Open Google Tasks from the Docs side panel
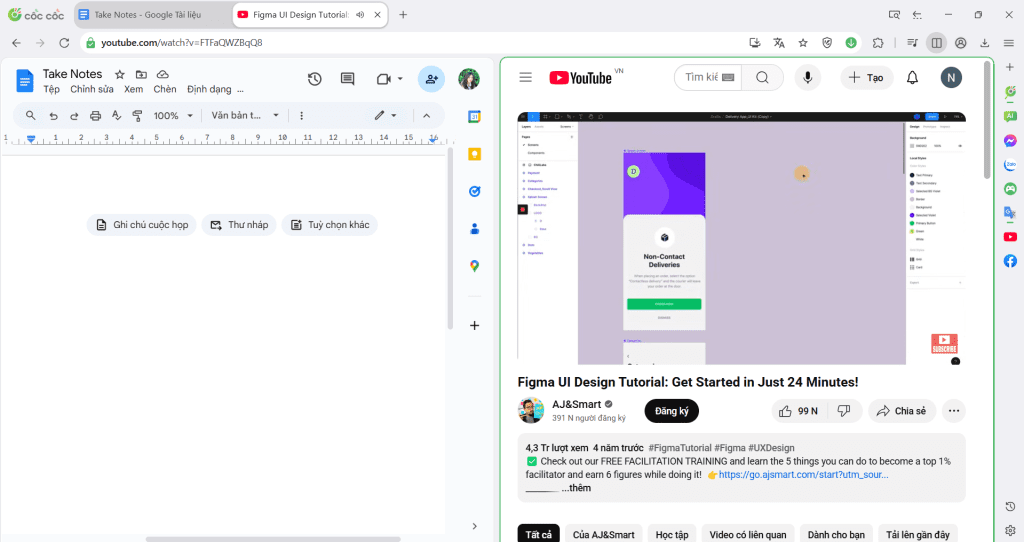Screen dimensions: 1024x542 pyautogui.click(x=475, y=191)
